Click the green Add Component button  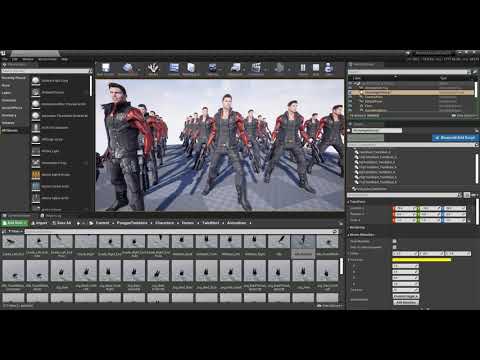366,137
